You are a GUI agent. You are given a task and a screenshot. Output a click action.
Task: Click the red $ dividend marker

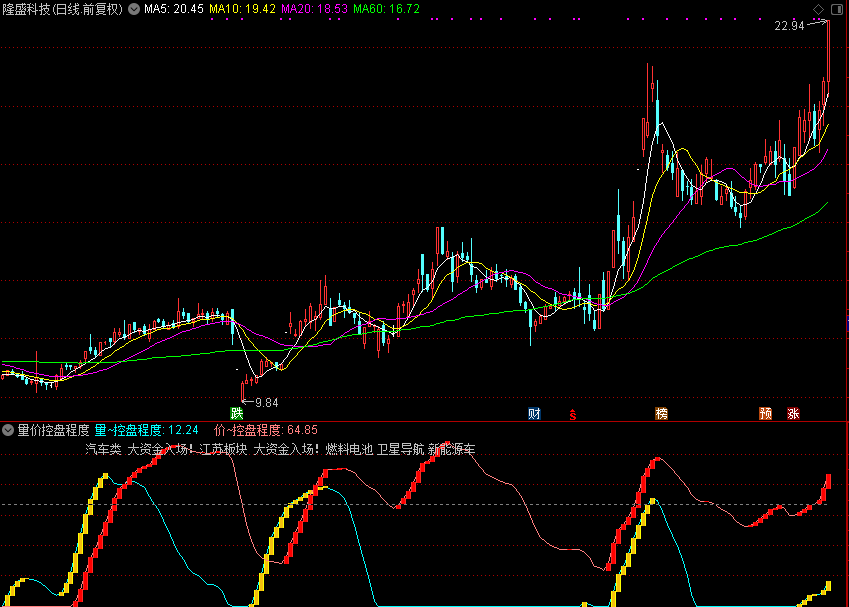[573, 414]
